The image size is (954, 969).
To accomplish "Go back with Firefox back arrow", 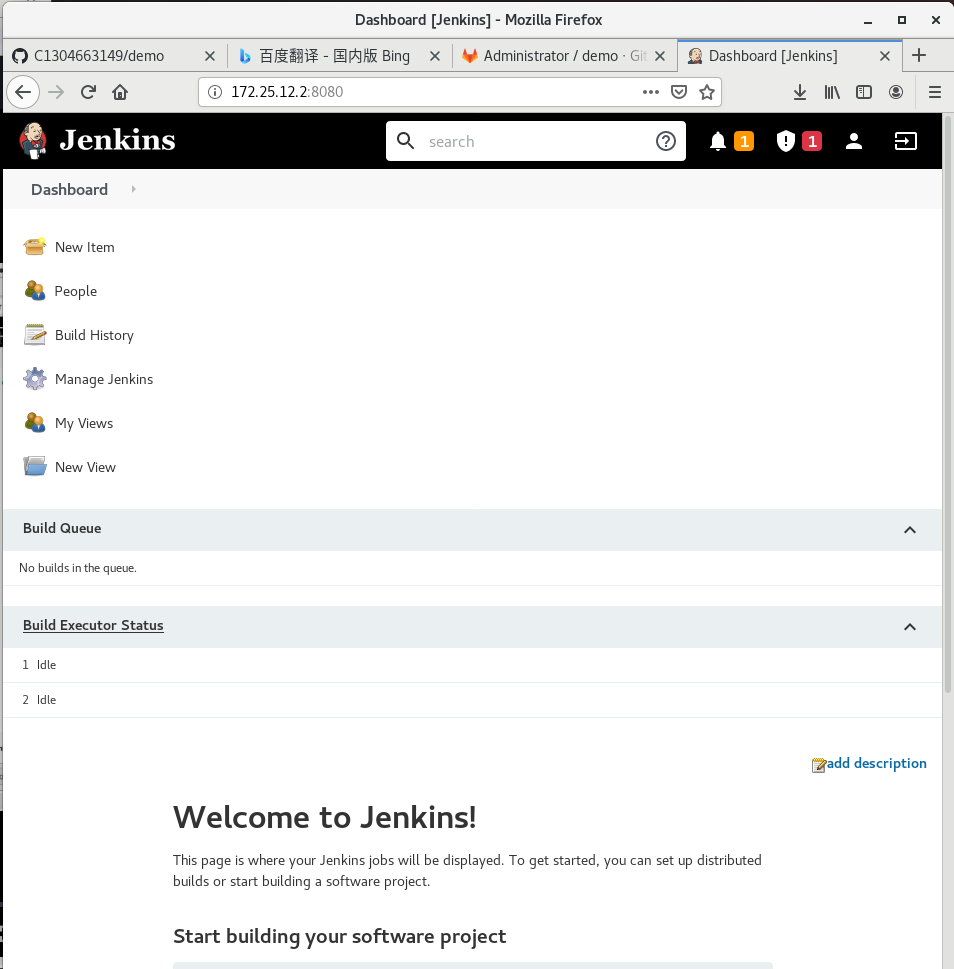I will [x=23, y=92].
